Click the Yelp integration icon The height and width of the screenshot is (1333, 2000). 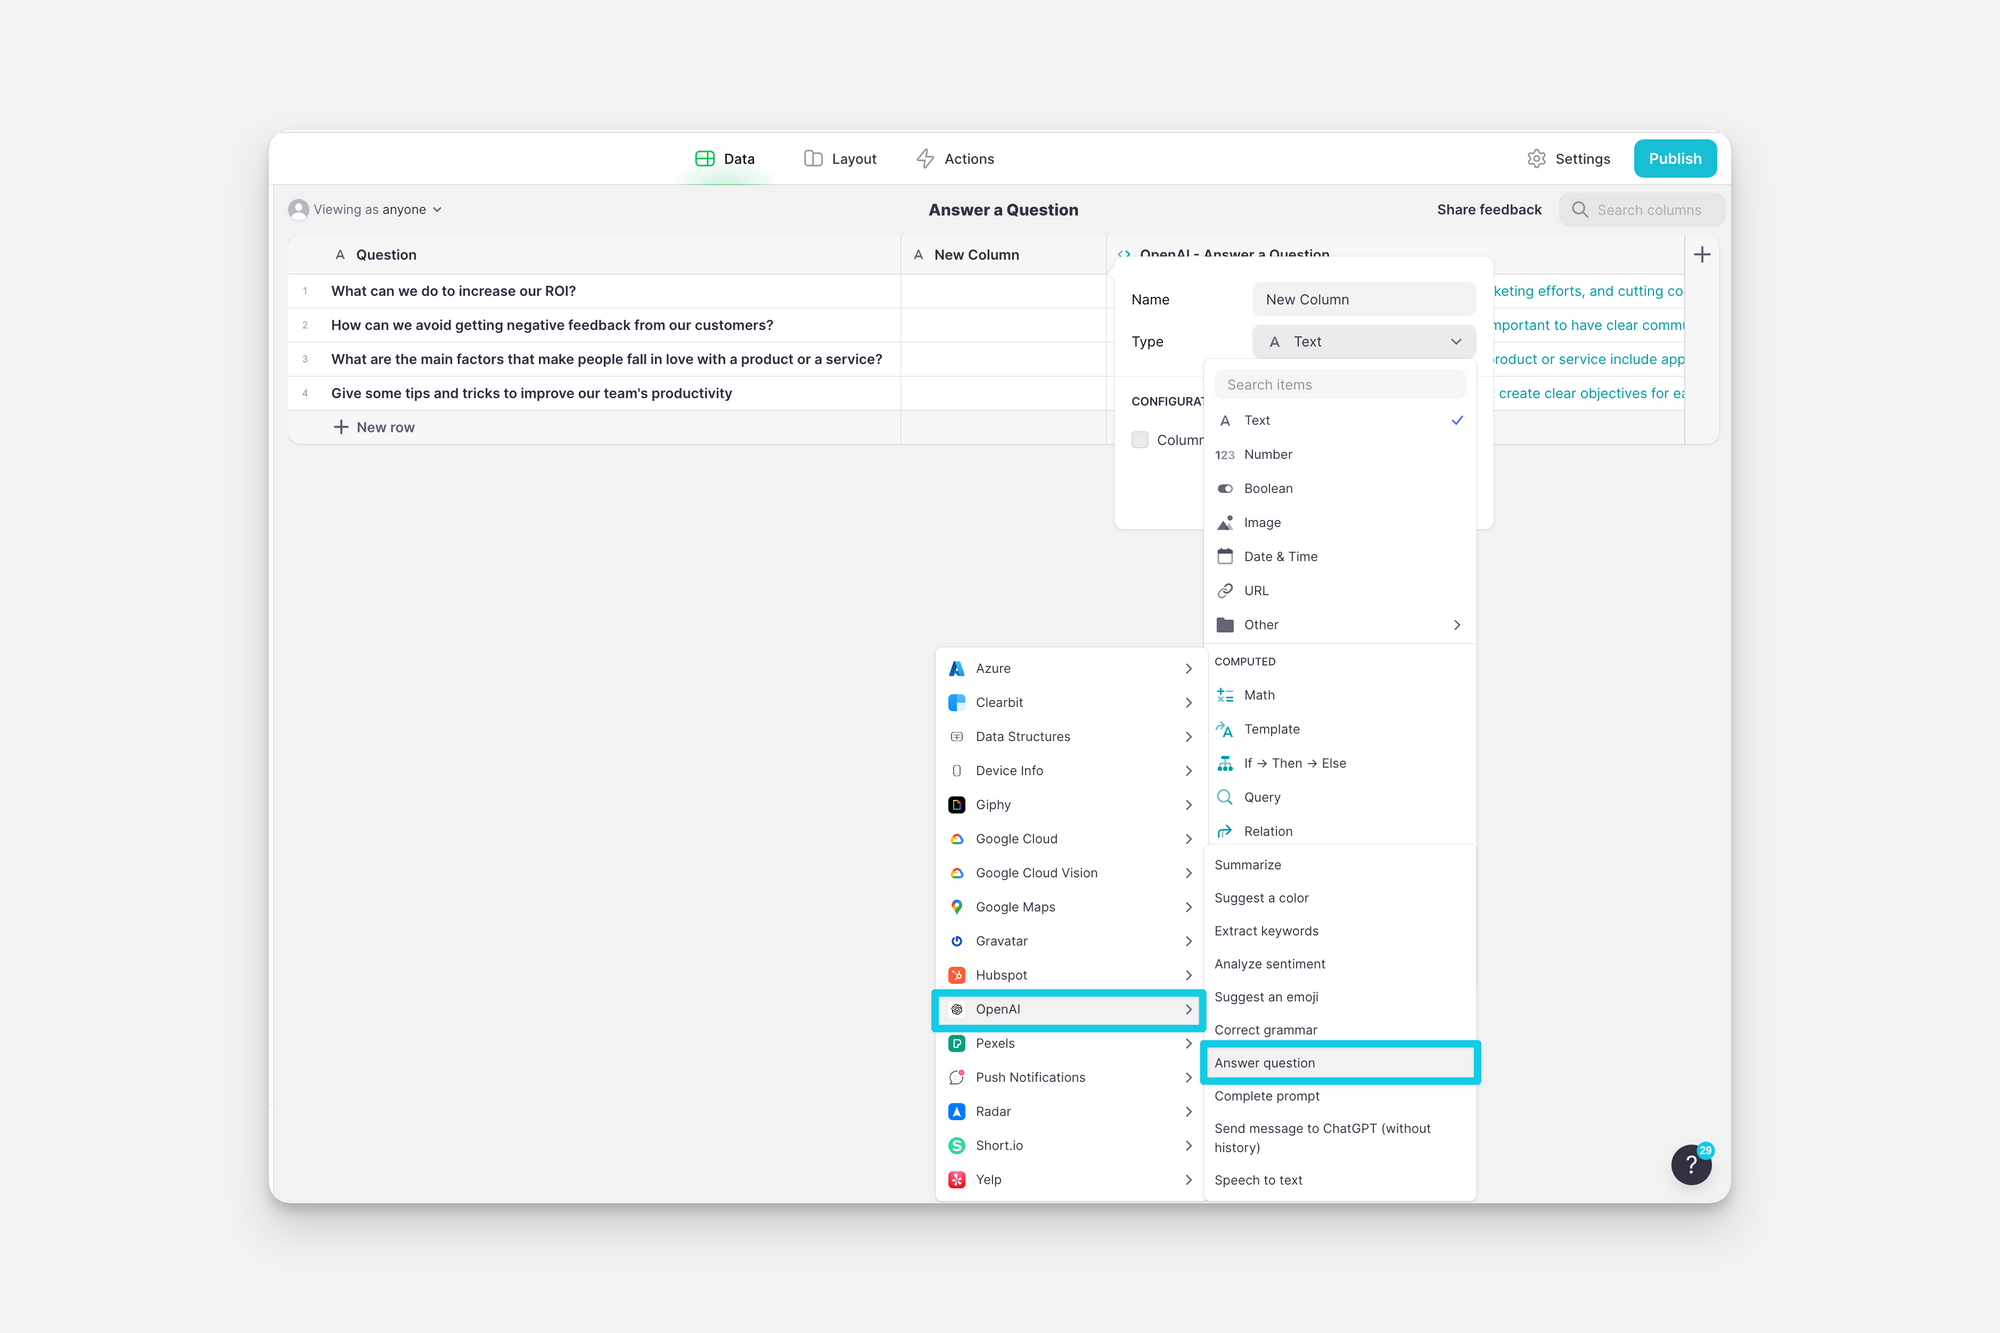tap(957, 1180)
